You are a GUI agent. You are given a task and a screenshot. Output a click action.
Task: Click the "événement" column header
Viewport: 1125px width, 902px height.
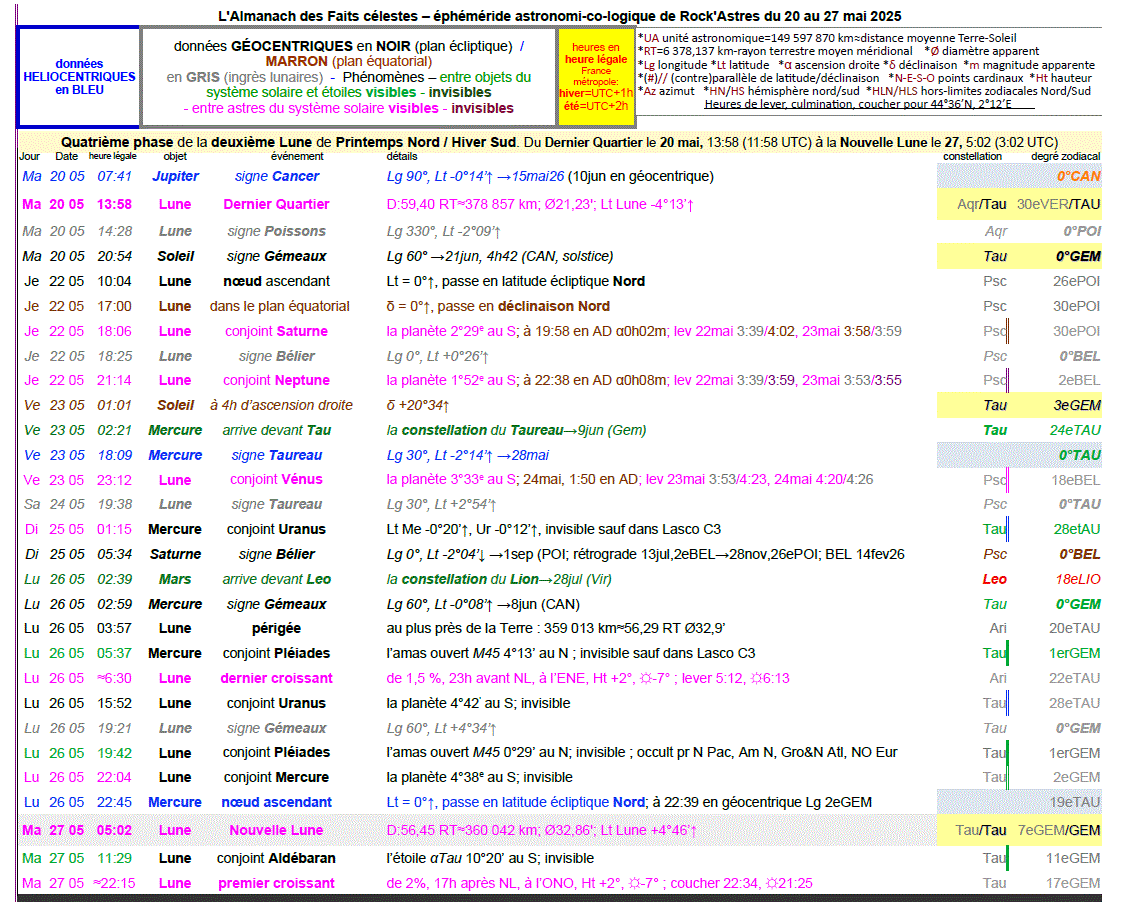297,156
